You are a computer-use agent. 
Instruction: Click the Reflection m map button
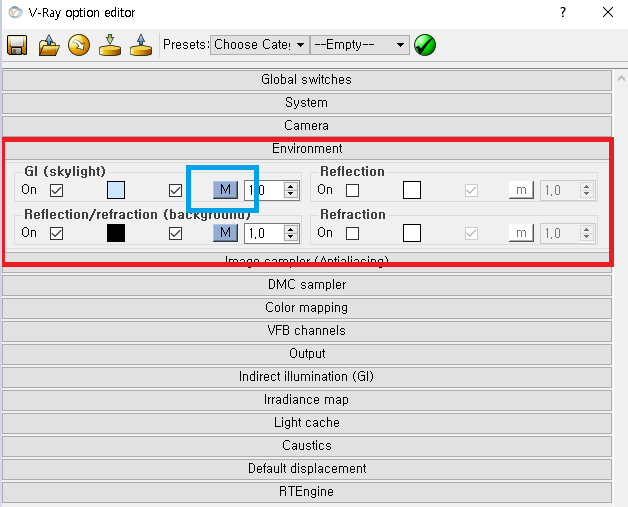click(521, 190)
